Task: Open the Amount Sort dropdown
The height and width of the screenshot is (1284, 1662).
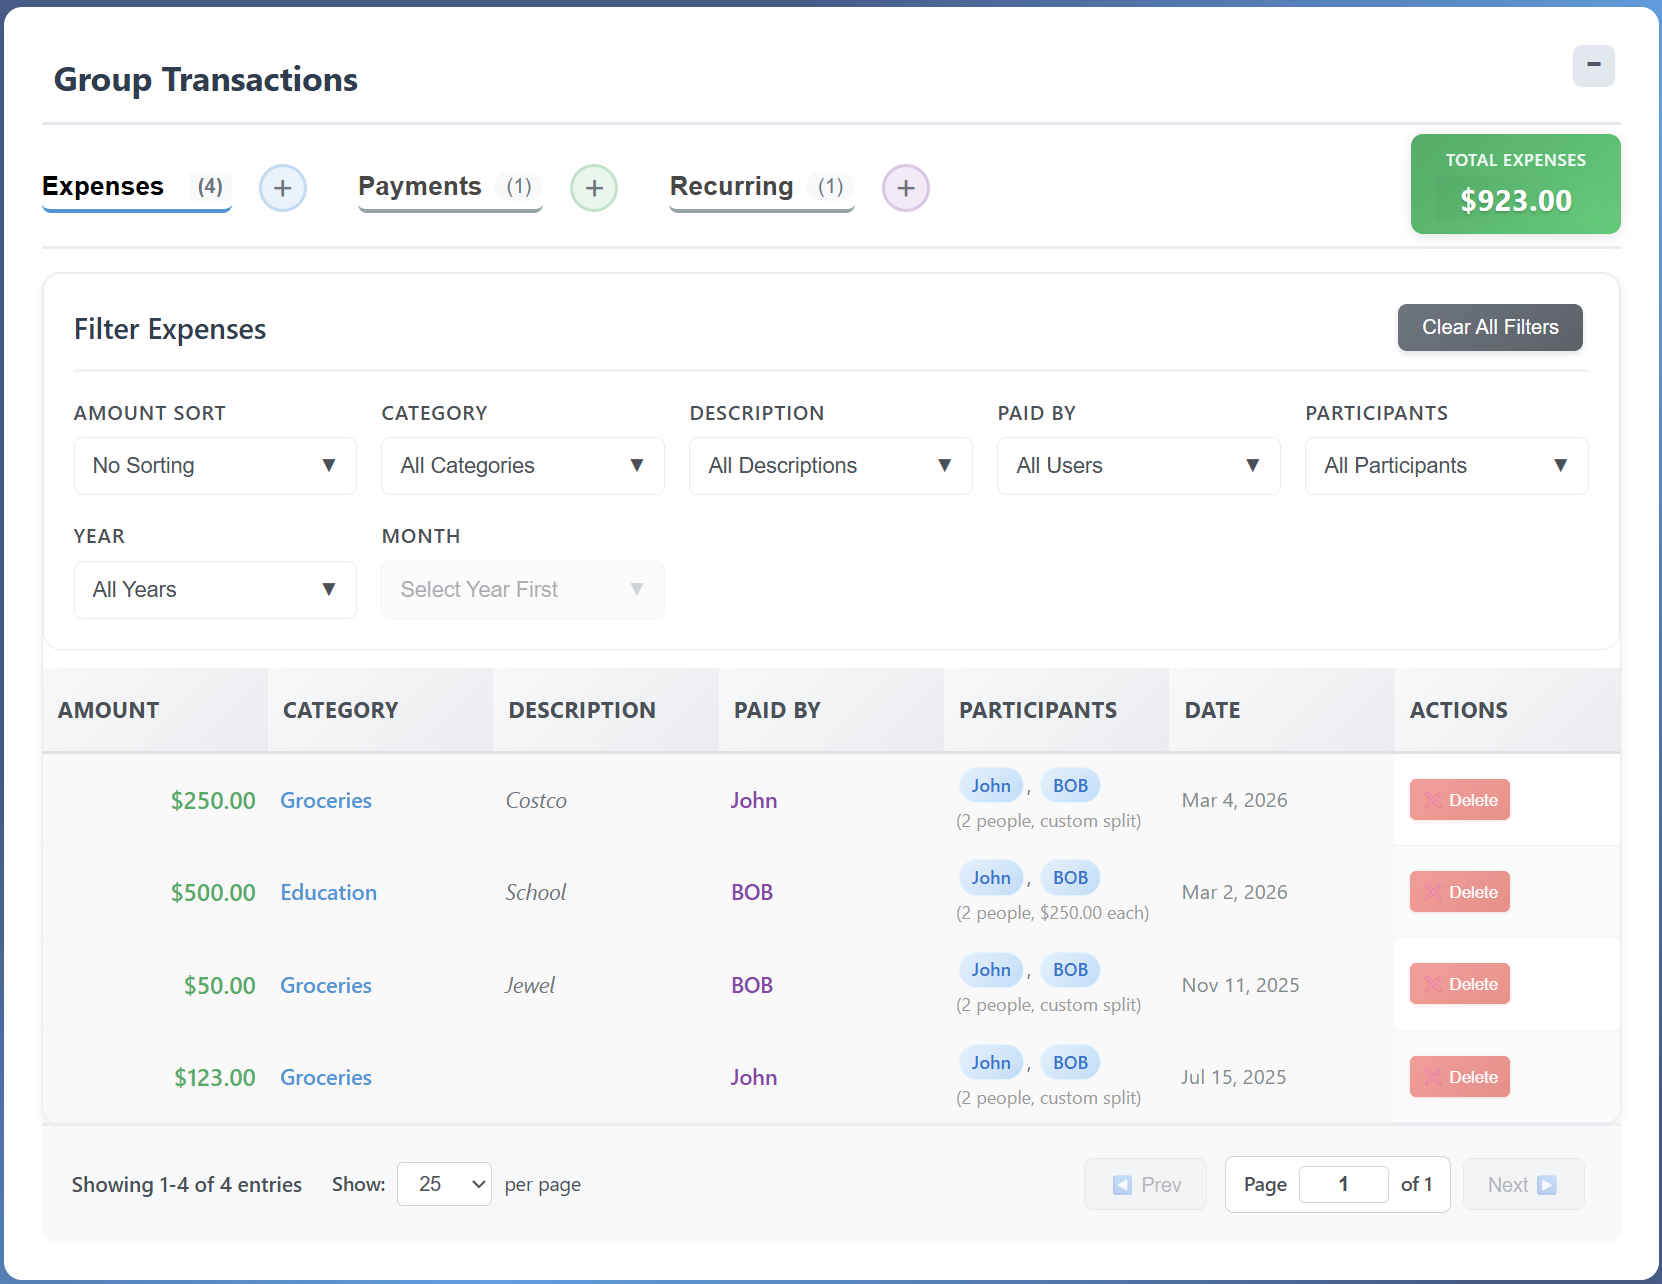Action: [x=214, y=466]
